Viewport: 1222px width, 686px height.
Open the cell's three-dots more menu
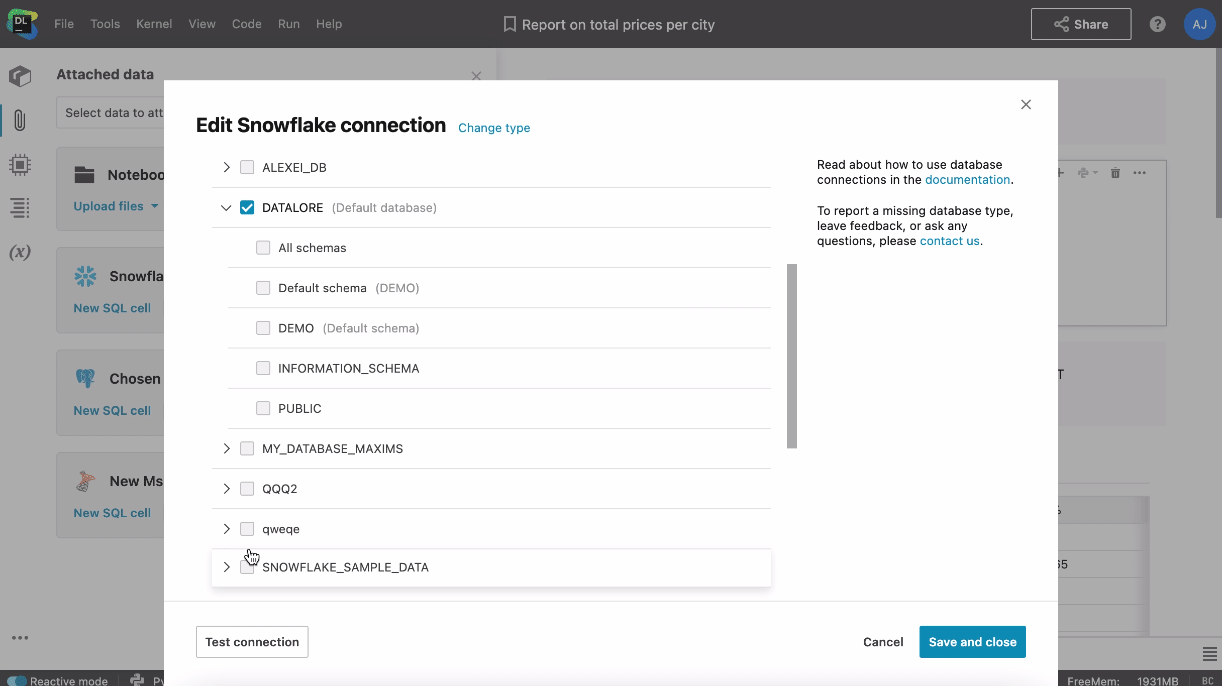[1139, 173]
